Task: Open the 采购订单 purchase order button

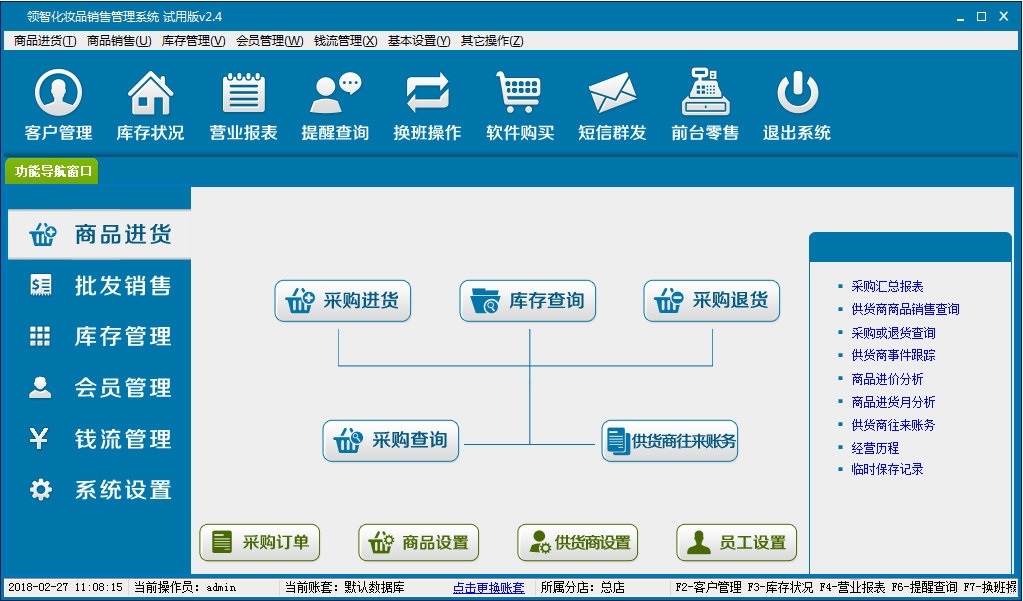Action: point(260,542)
